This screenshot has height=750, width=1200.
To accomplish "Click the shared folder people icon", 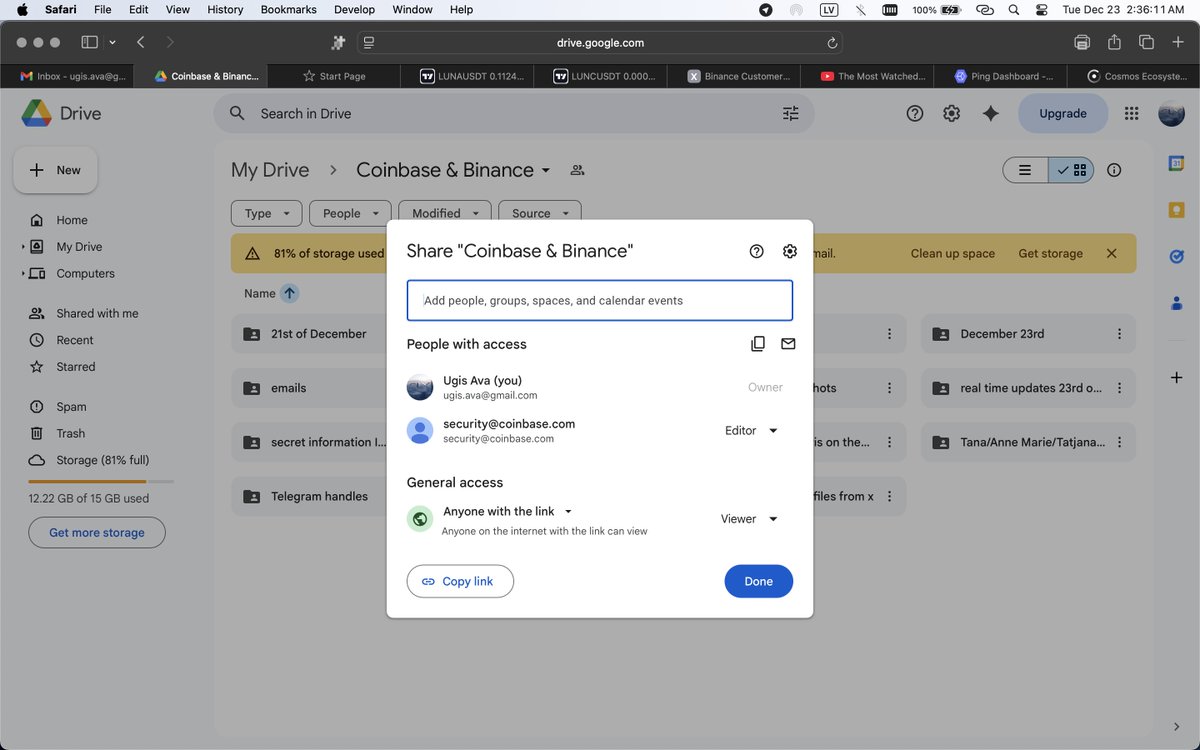I will click(x=577, y=170).
